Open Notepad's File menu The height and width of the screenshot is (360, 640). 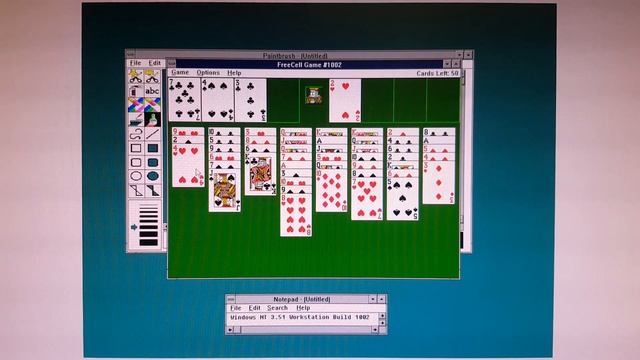236,308
